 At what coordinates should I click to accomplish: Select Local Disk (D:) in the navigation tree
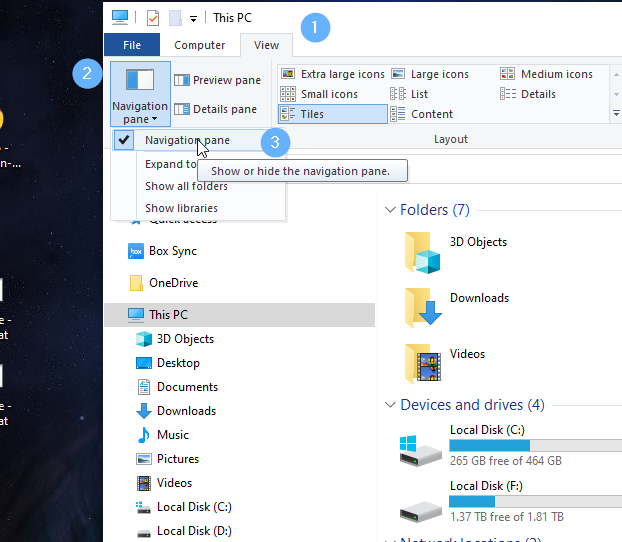183,531
